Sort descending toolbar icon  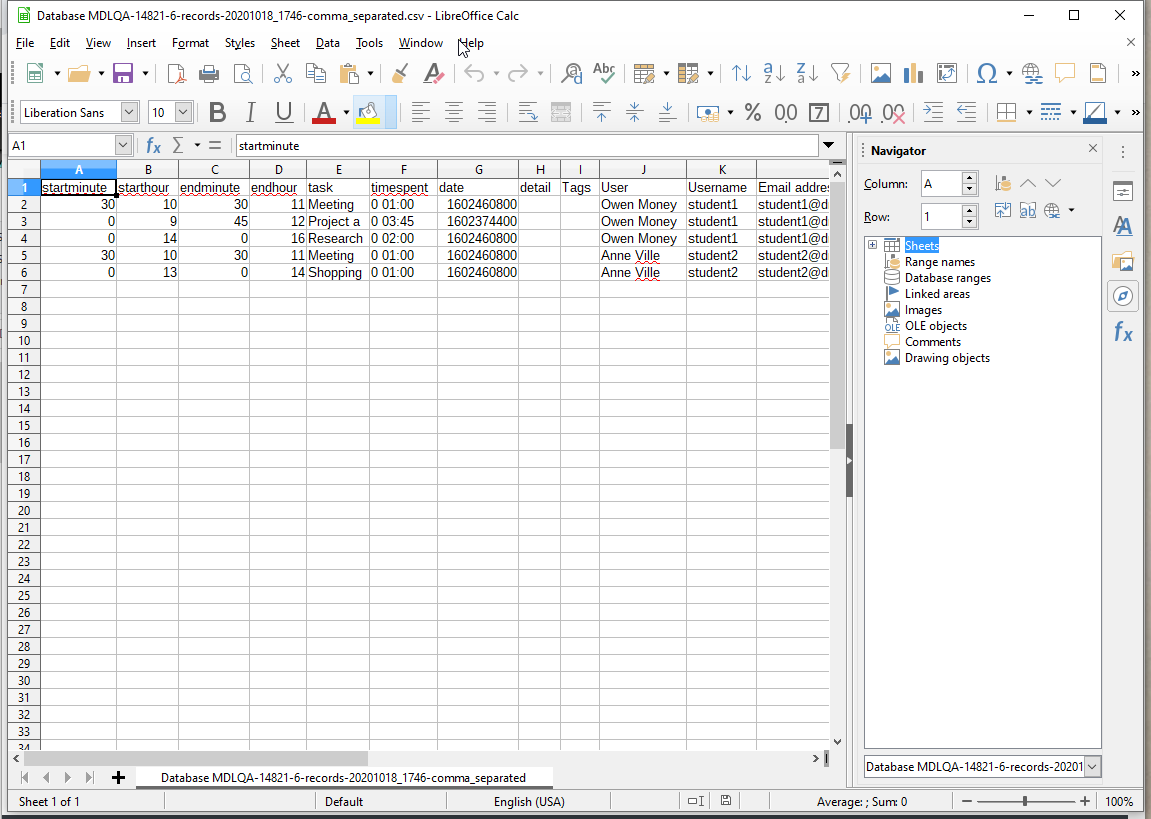807,73
